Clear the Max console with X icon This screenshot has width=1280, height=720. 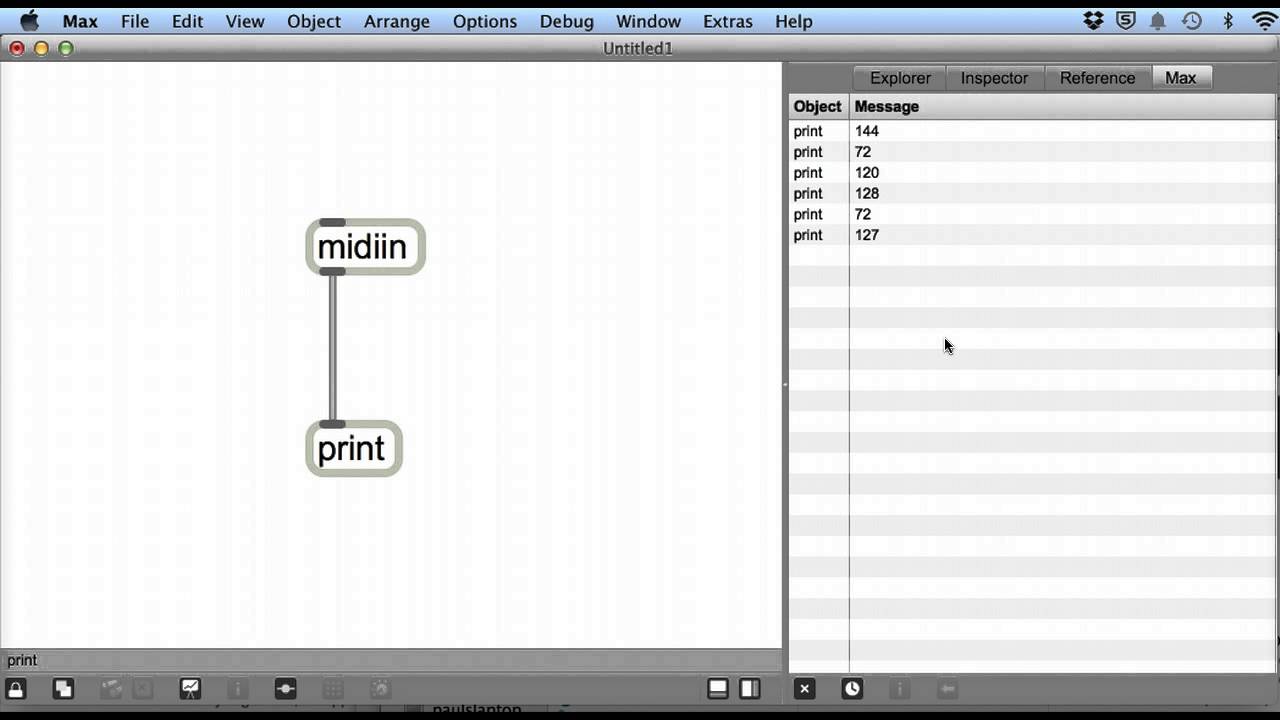[x=805, y=688]
